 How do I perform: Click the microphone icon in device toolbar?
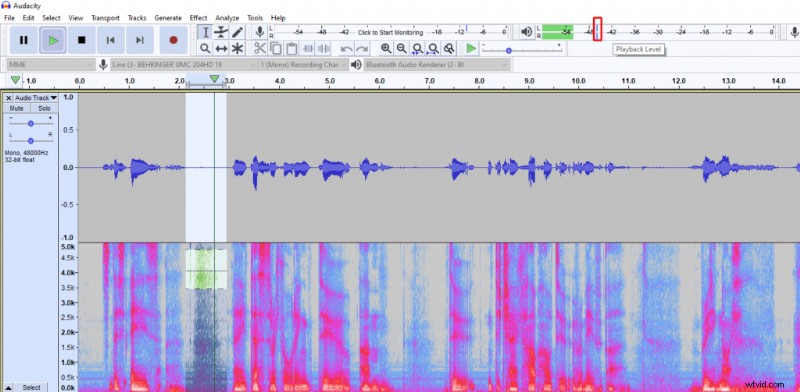pyautogui.click(x=103, y=65)
